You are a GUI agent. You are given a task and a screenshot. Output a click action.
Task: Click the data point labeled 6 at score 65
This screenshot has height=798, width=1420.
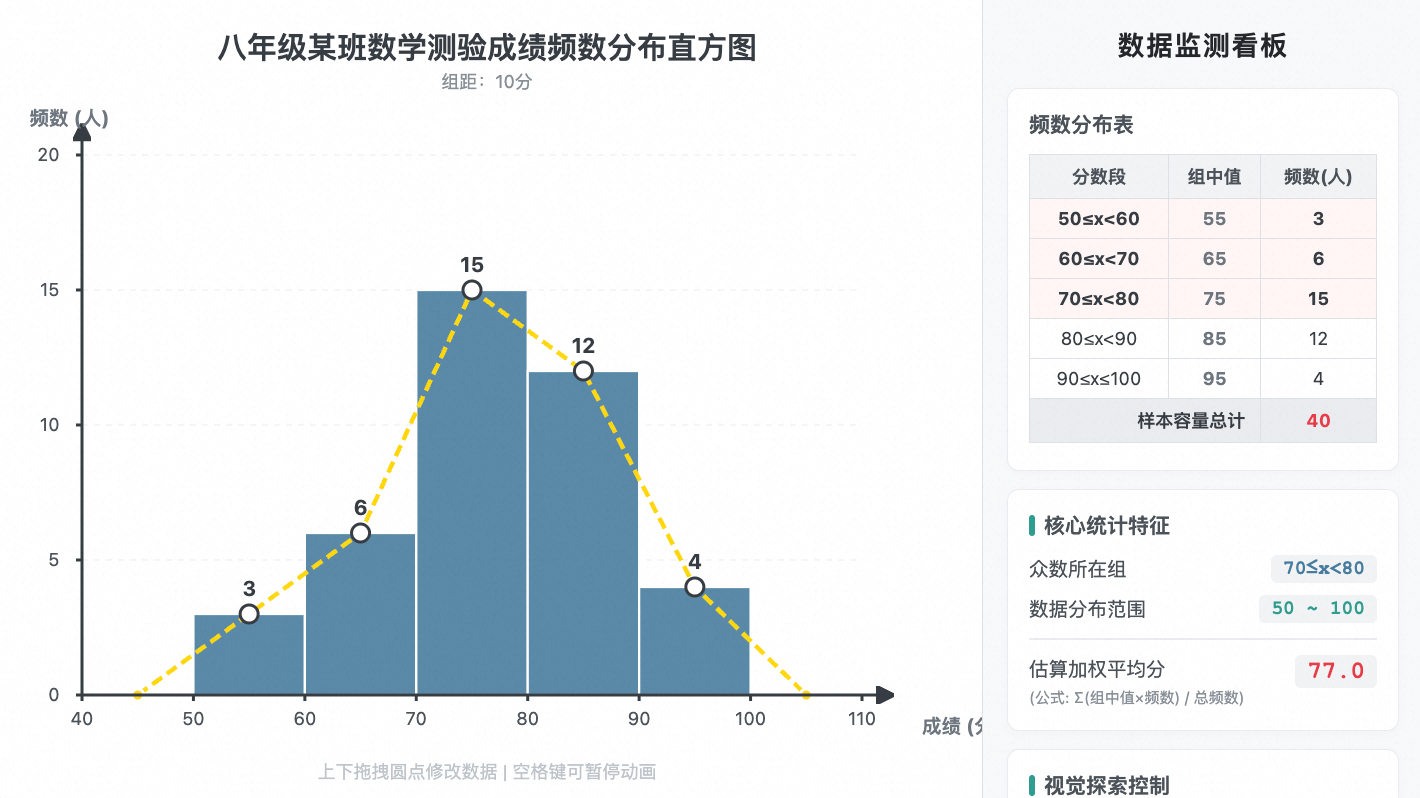pos(361,533)
